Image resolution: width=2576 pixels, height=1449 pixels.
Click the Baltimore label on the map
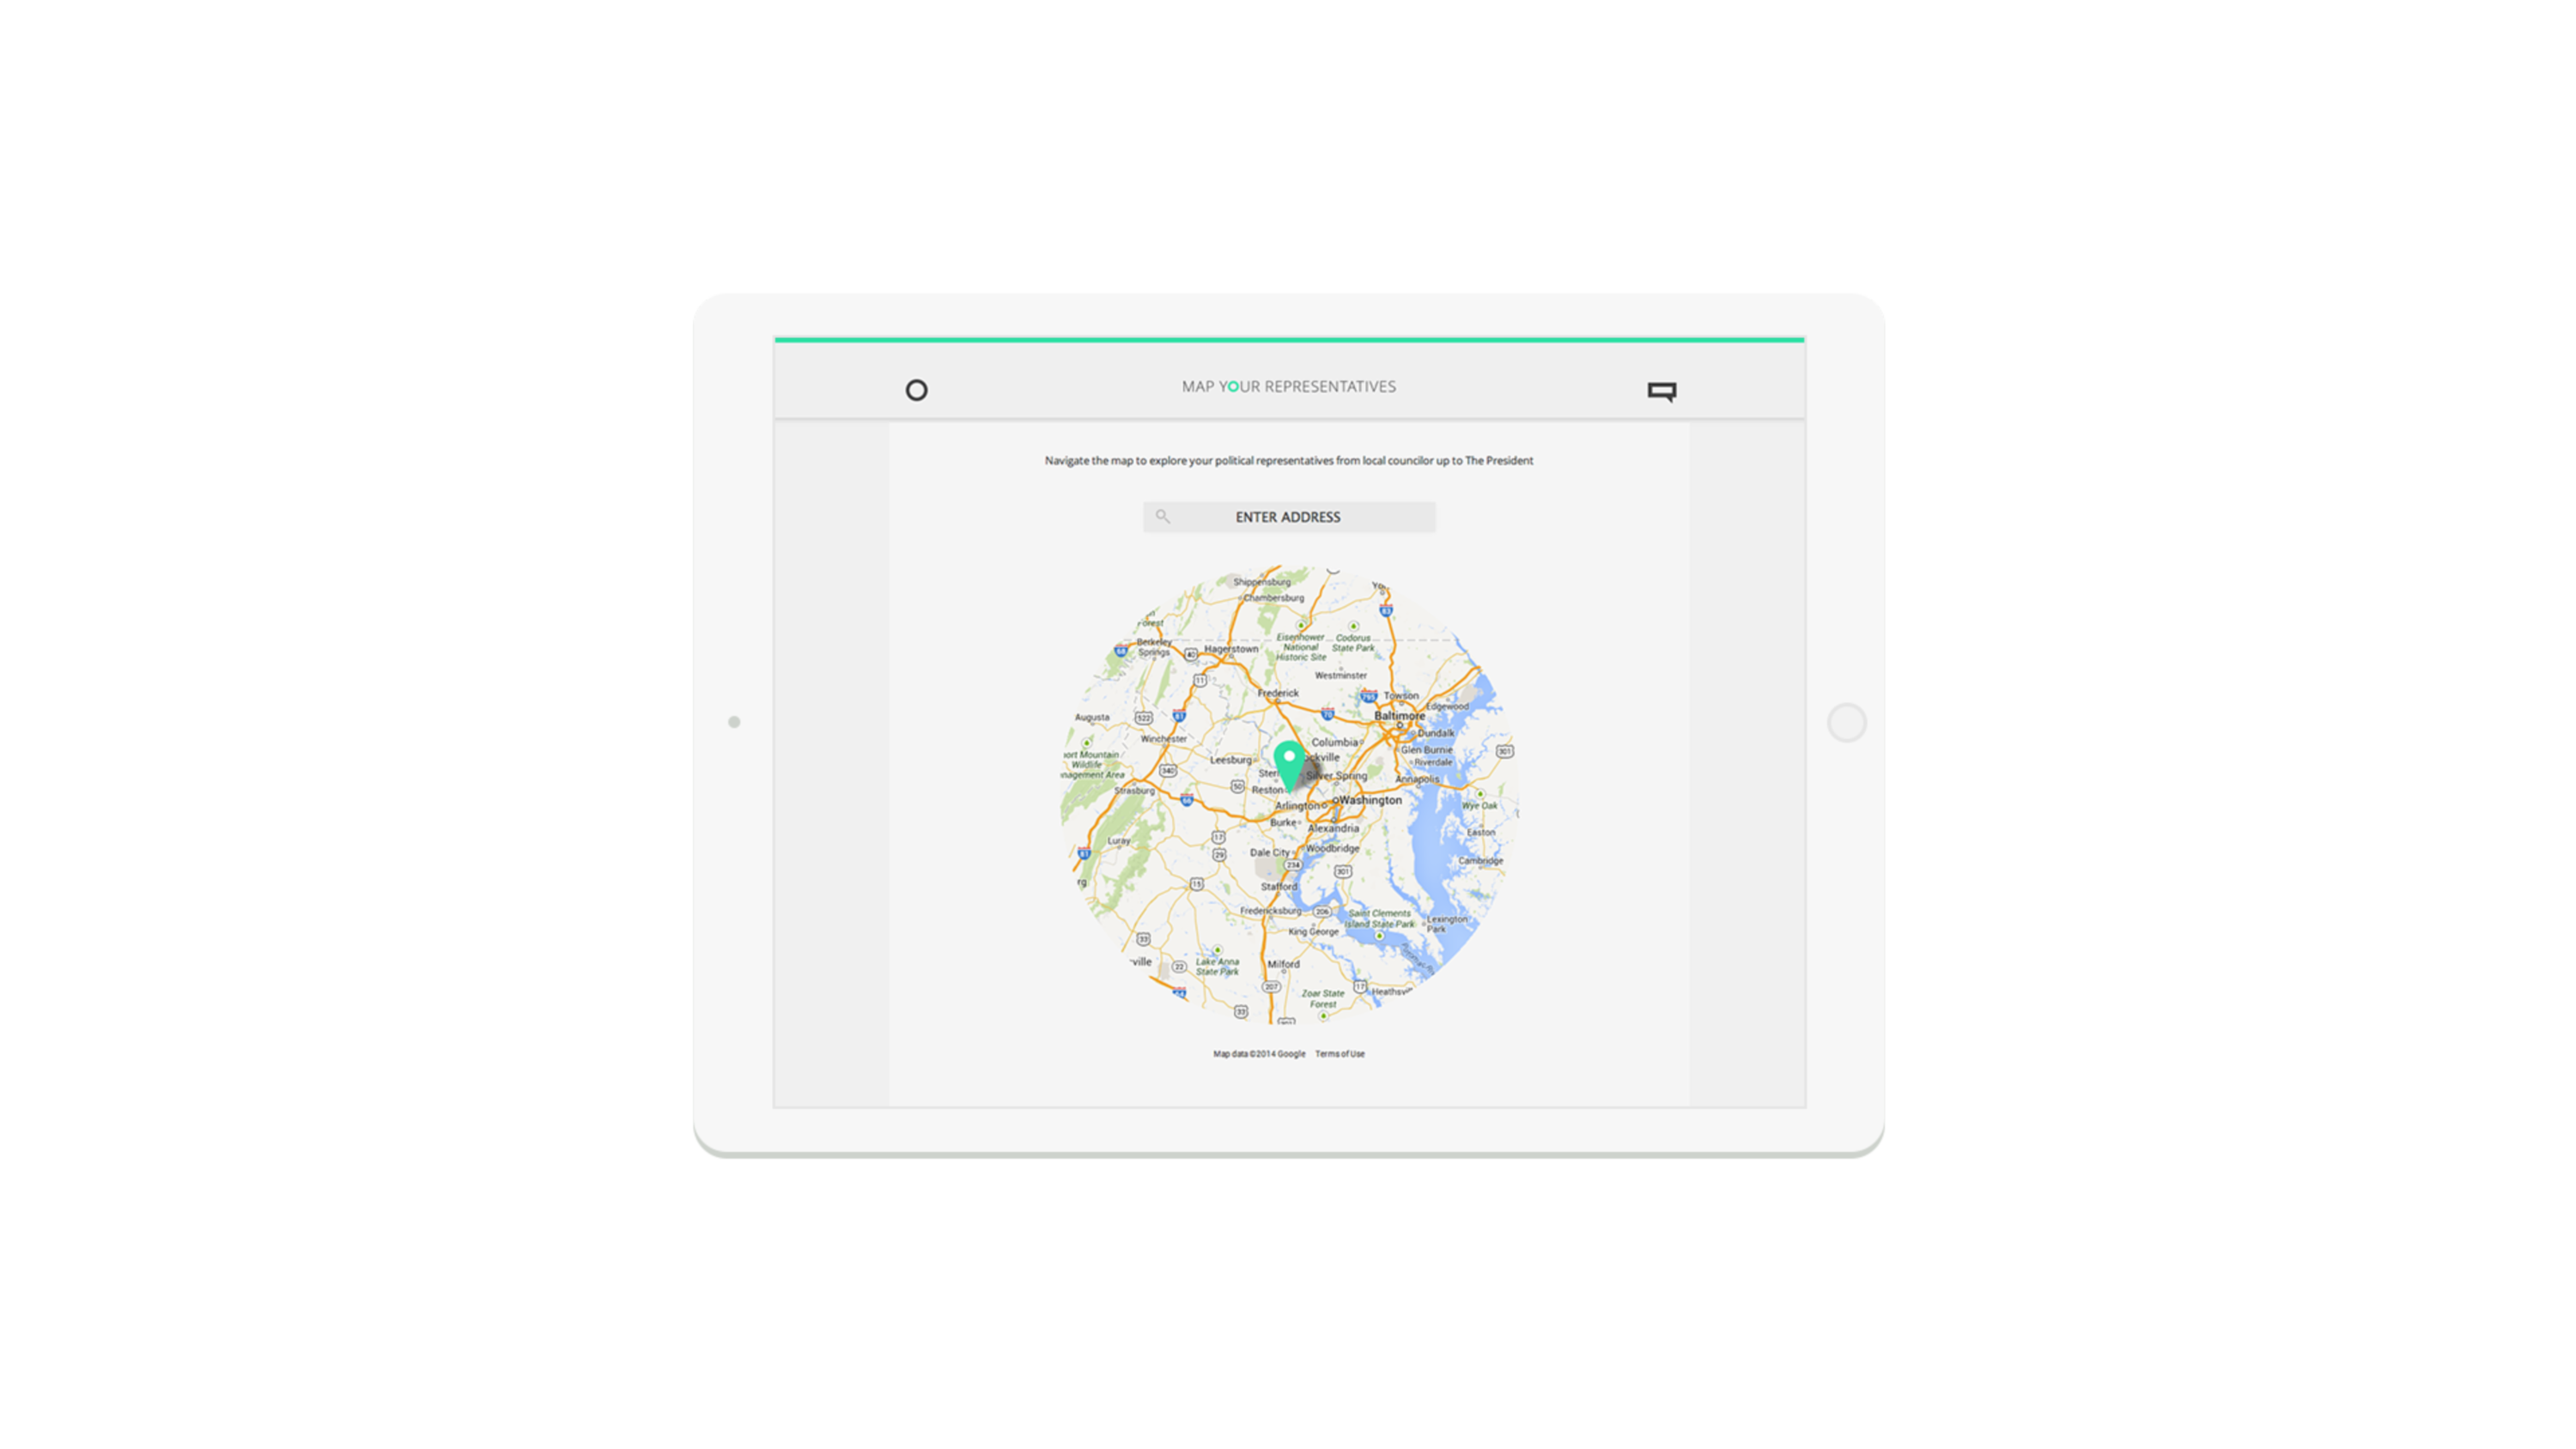pos(1399,716)
